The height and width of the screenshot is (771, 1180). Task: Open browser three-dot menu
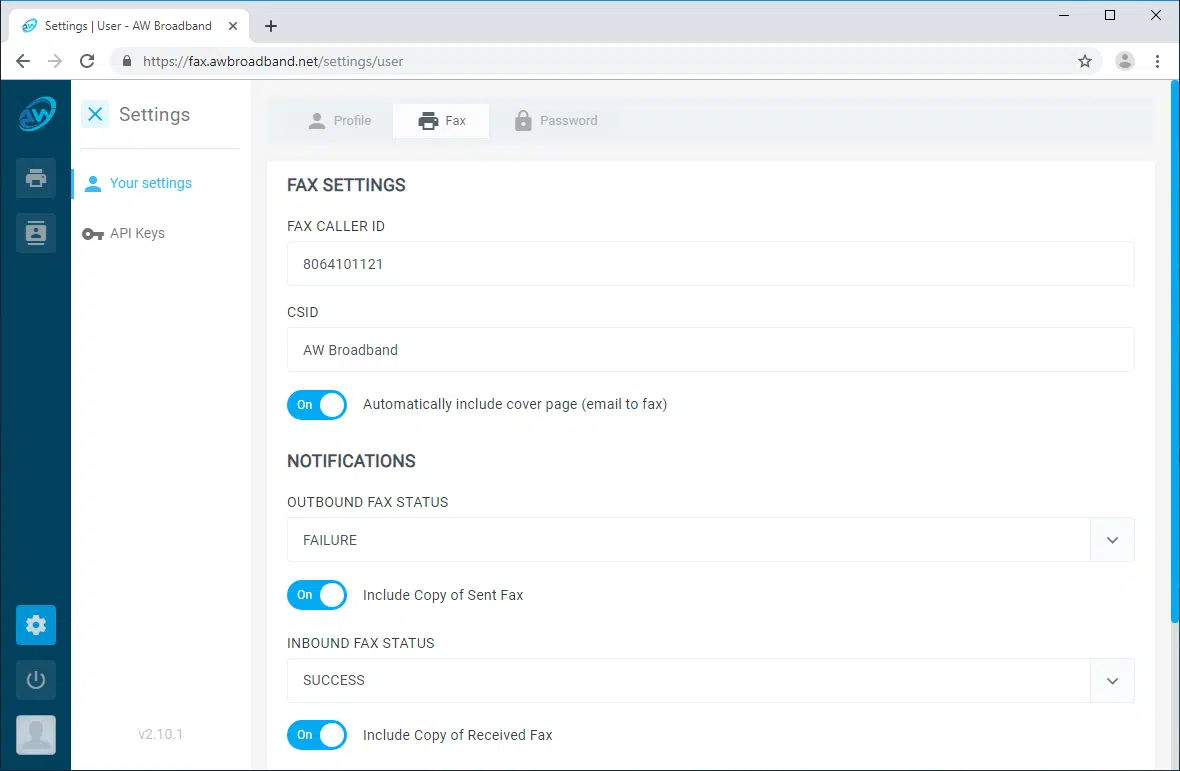point(1157,61)
